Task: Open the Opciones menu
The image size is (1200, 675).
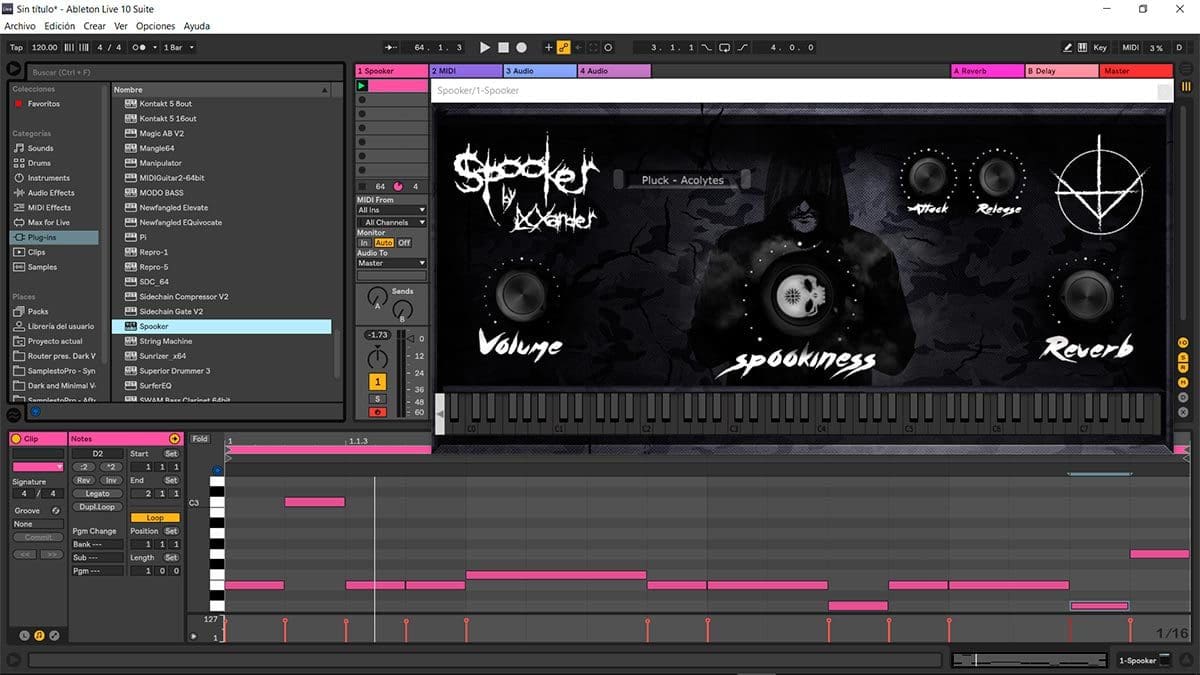Action: (x=155, y=26)
